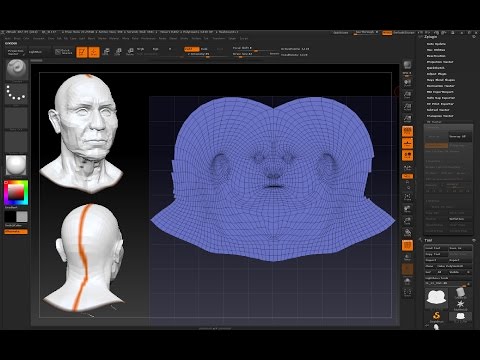Collapse the Zplugin palette header
480x360 pixels.
point(431,37)
